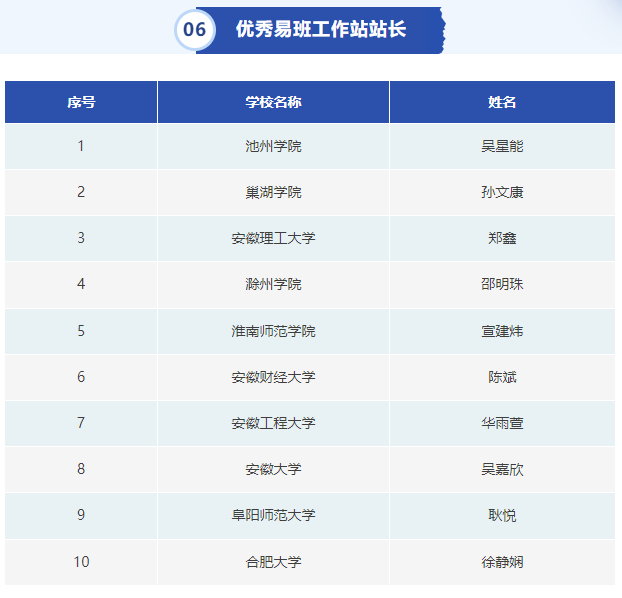The width and height of the screenshot is (622, 598).
Task: Select the name 徐静娴
Action: [x=502, y=562]
